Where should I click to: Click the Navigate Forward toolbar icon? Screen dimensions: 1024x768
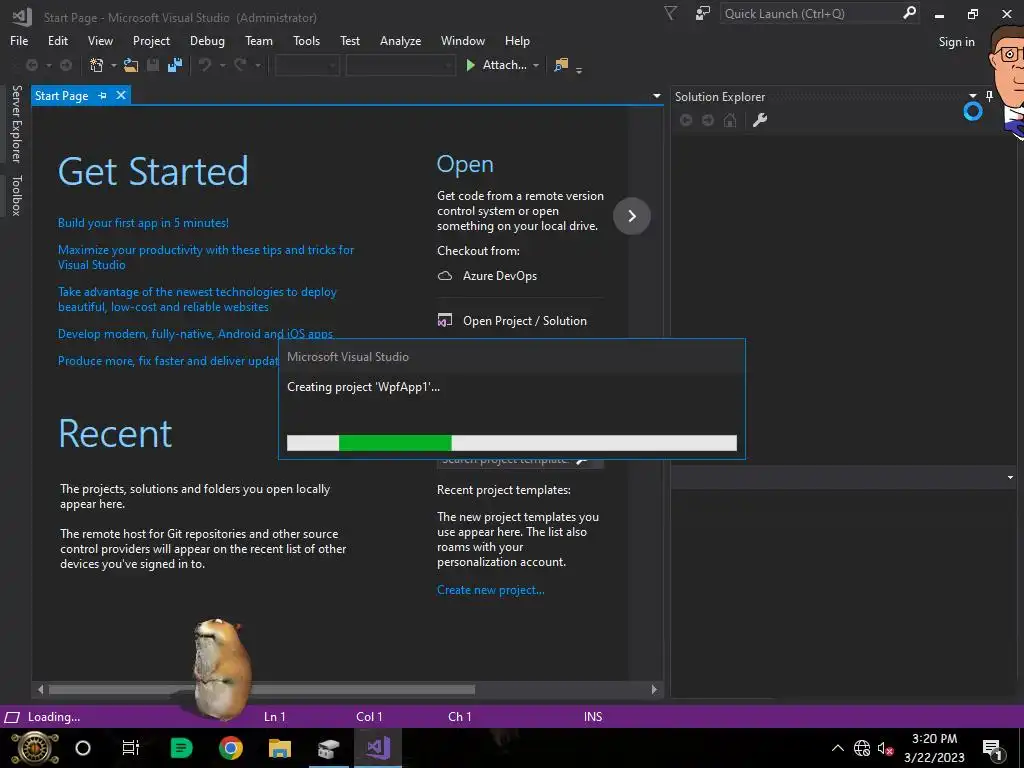[x=66, y=65]
